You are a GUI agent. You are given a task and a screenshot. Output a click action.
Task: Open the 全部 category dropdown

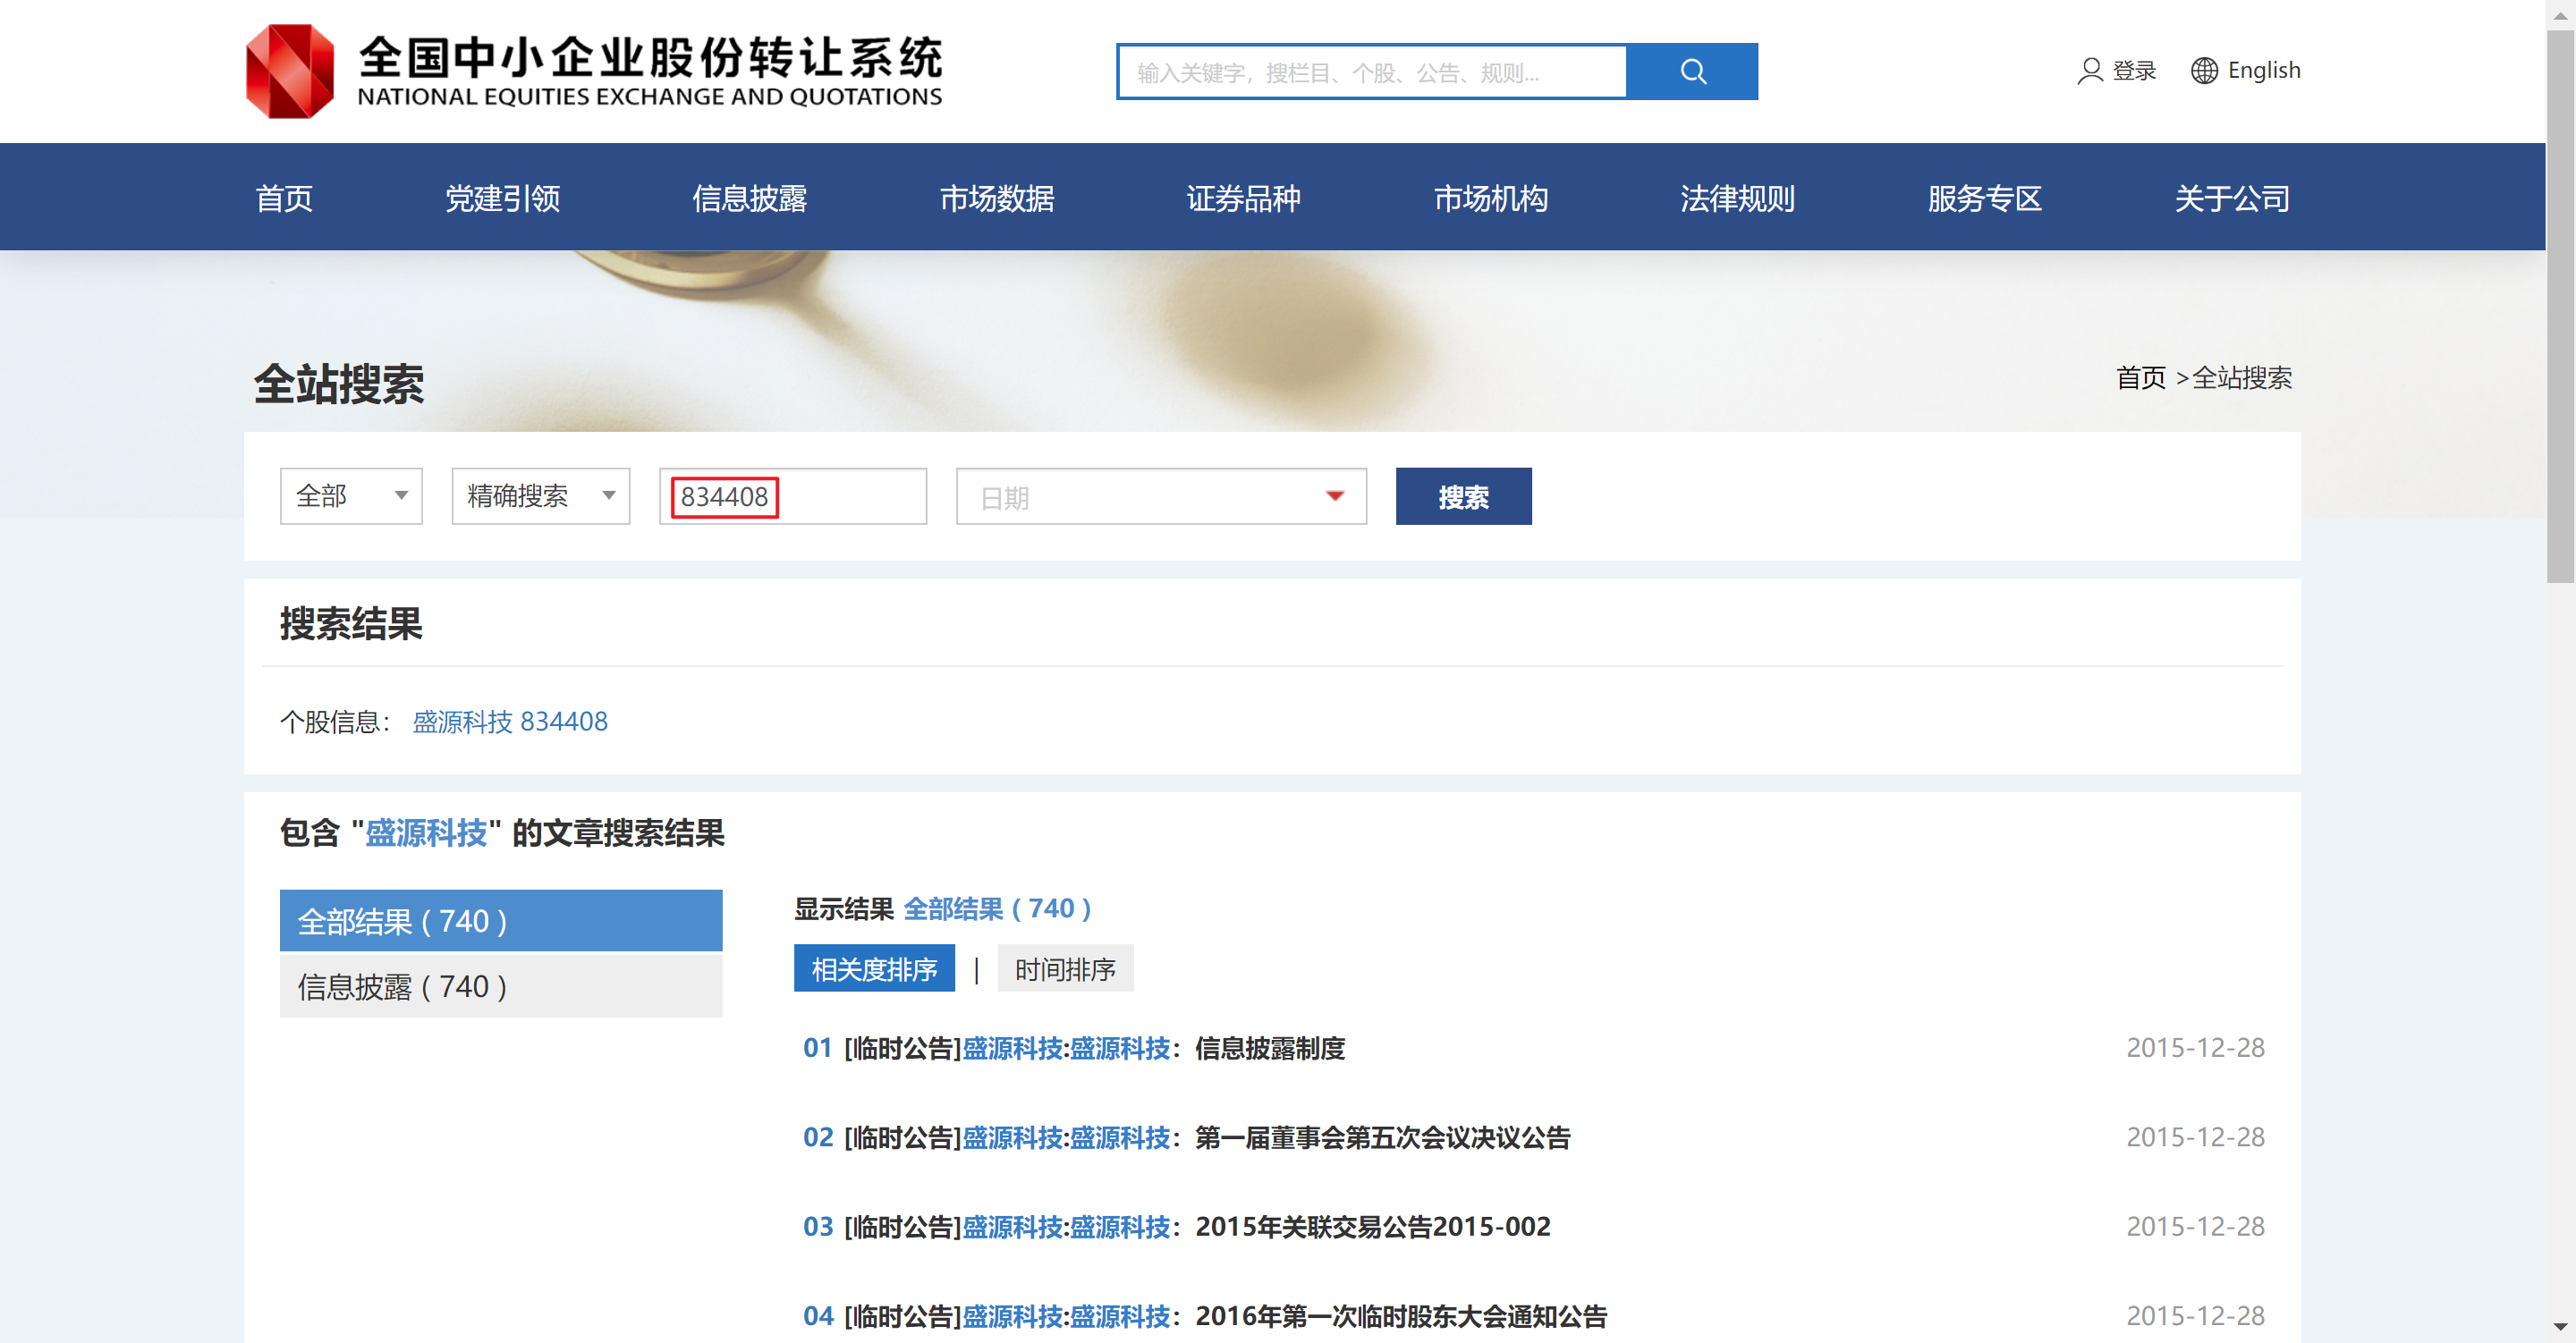click(350, 496)
